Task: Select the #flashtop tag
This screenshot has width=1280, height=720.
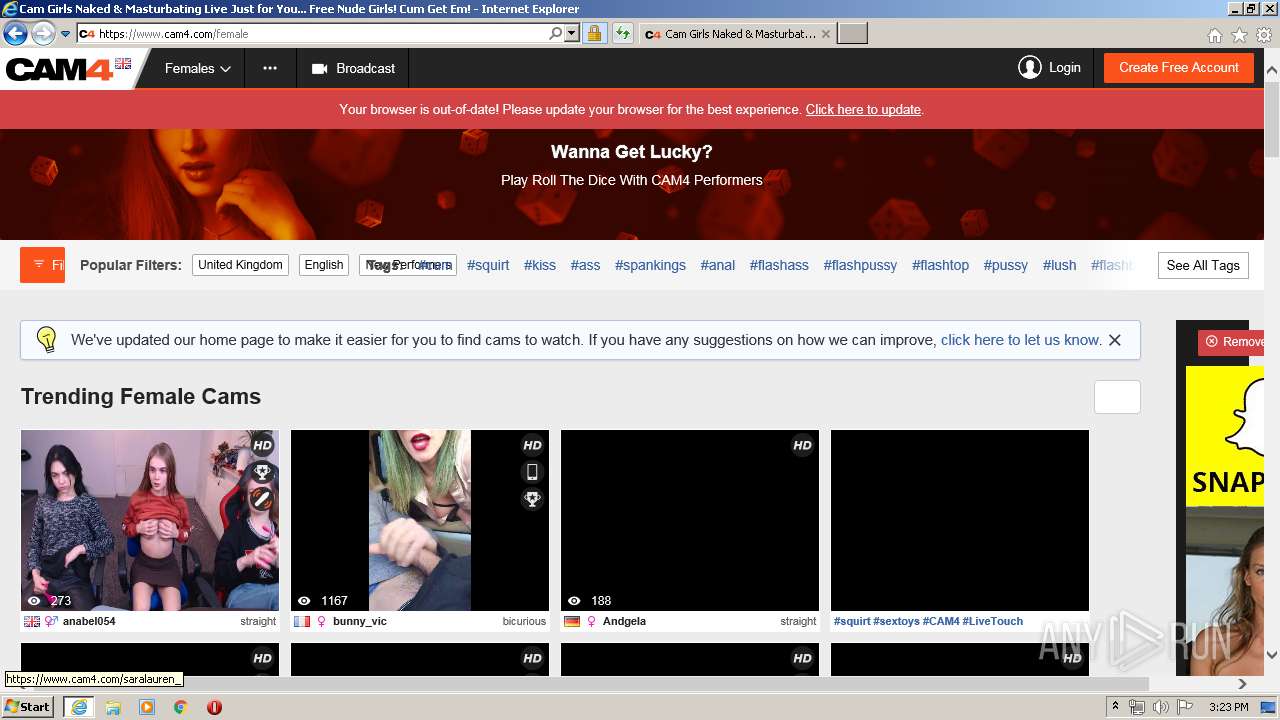Action: 940,265
